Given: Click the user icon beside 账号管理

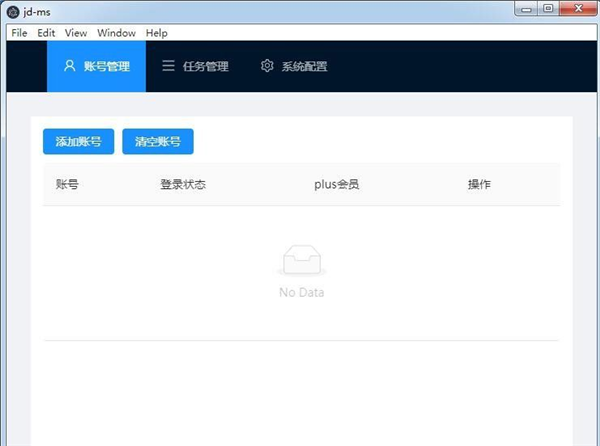Looking at the screenshot, I should coord(70,66).
